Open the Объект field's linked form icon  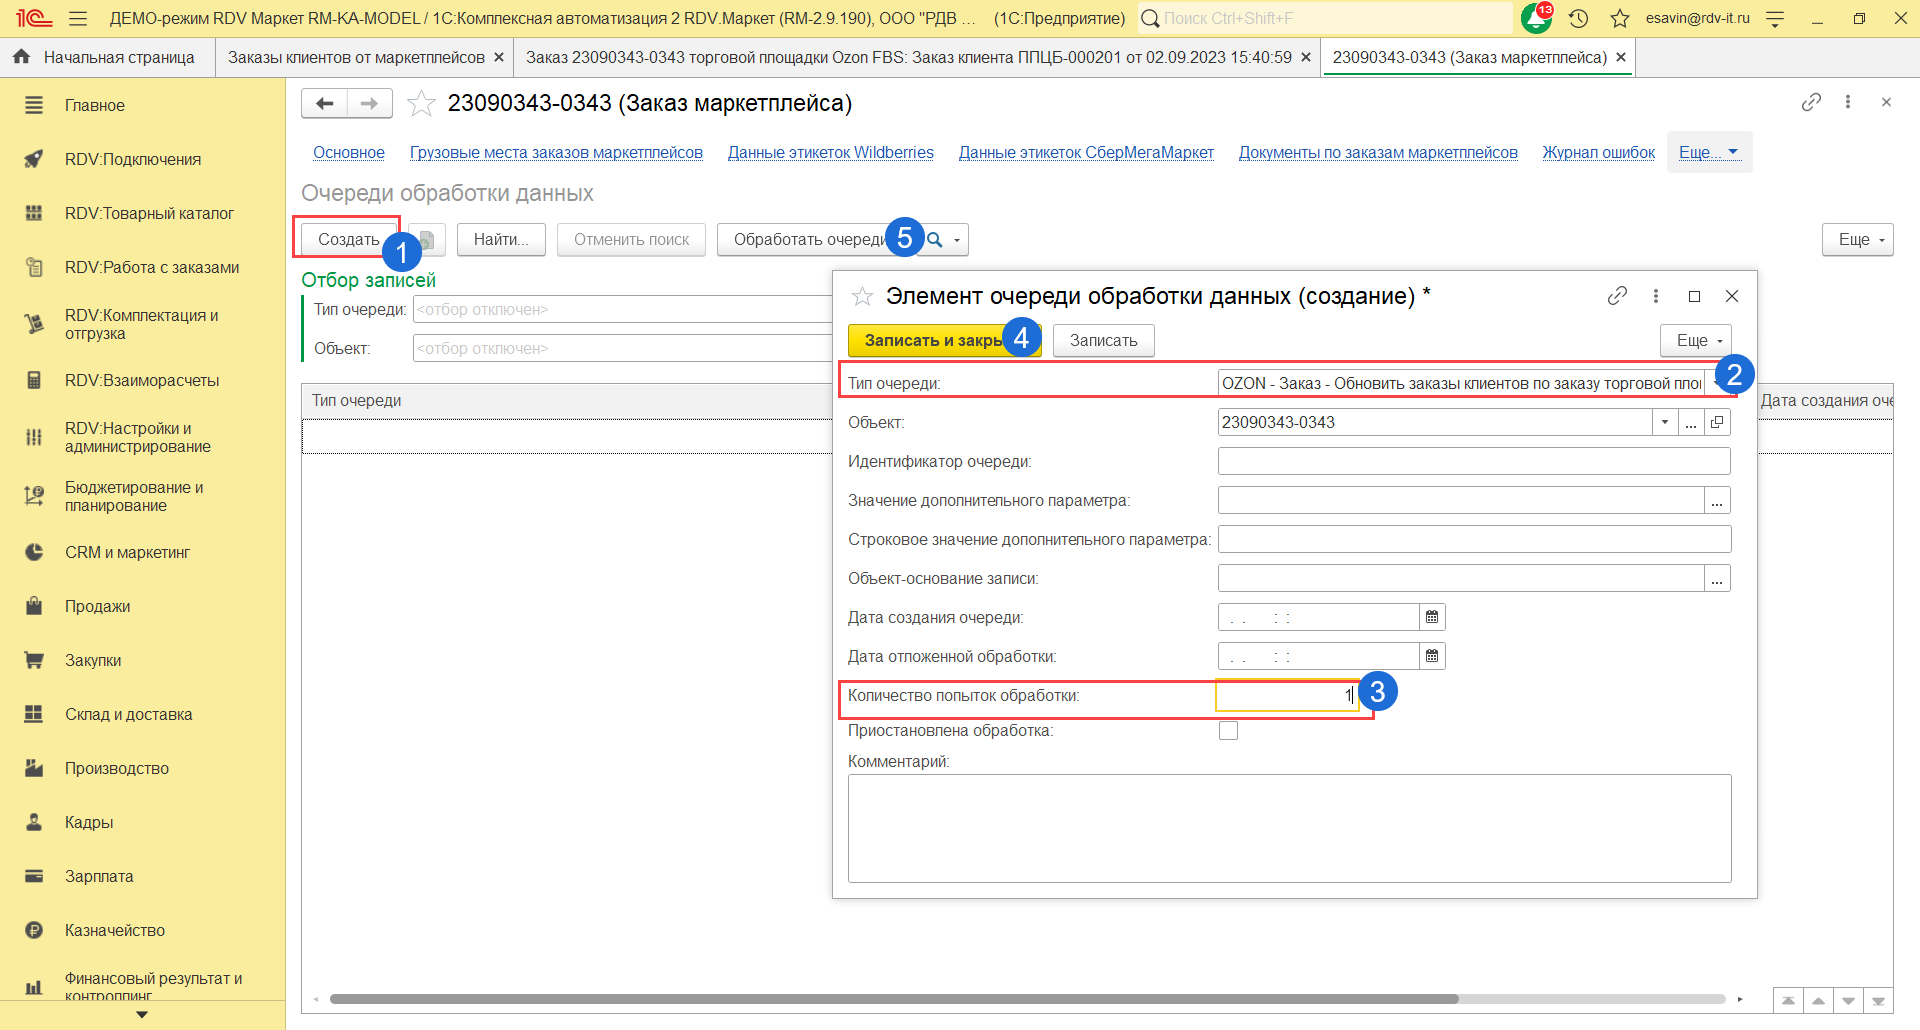(1717, 422)
